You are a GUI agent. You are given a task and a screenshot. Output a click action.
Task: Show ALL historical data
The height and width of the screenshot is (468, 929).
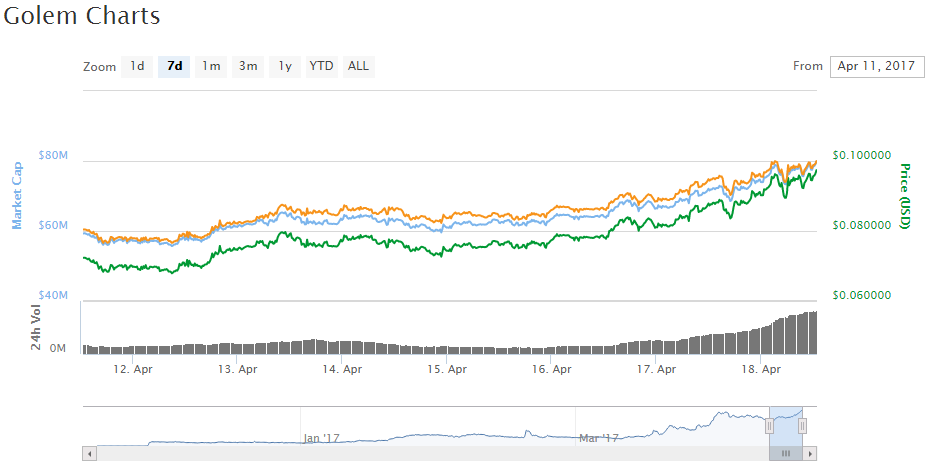pyautogui.click(x=358, y=66)
